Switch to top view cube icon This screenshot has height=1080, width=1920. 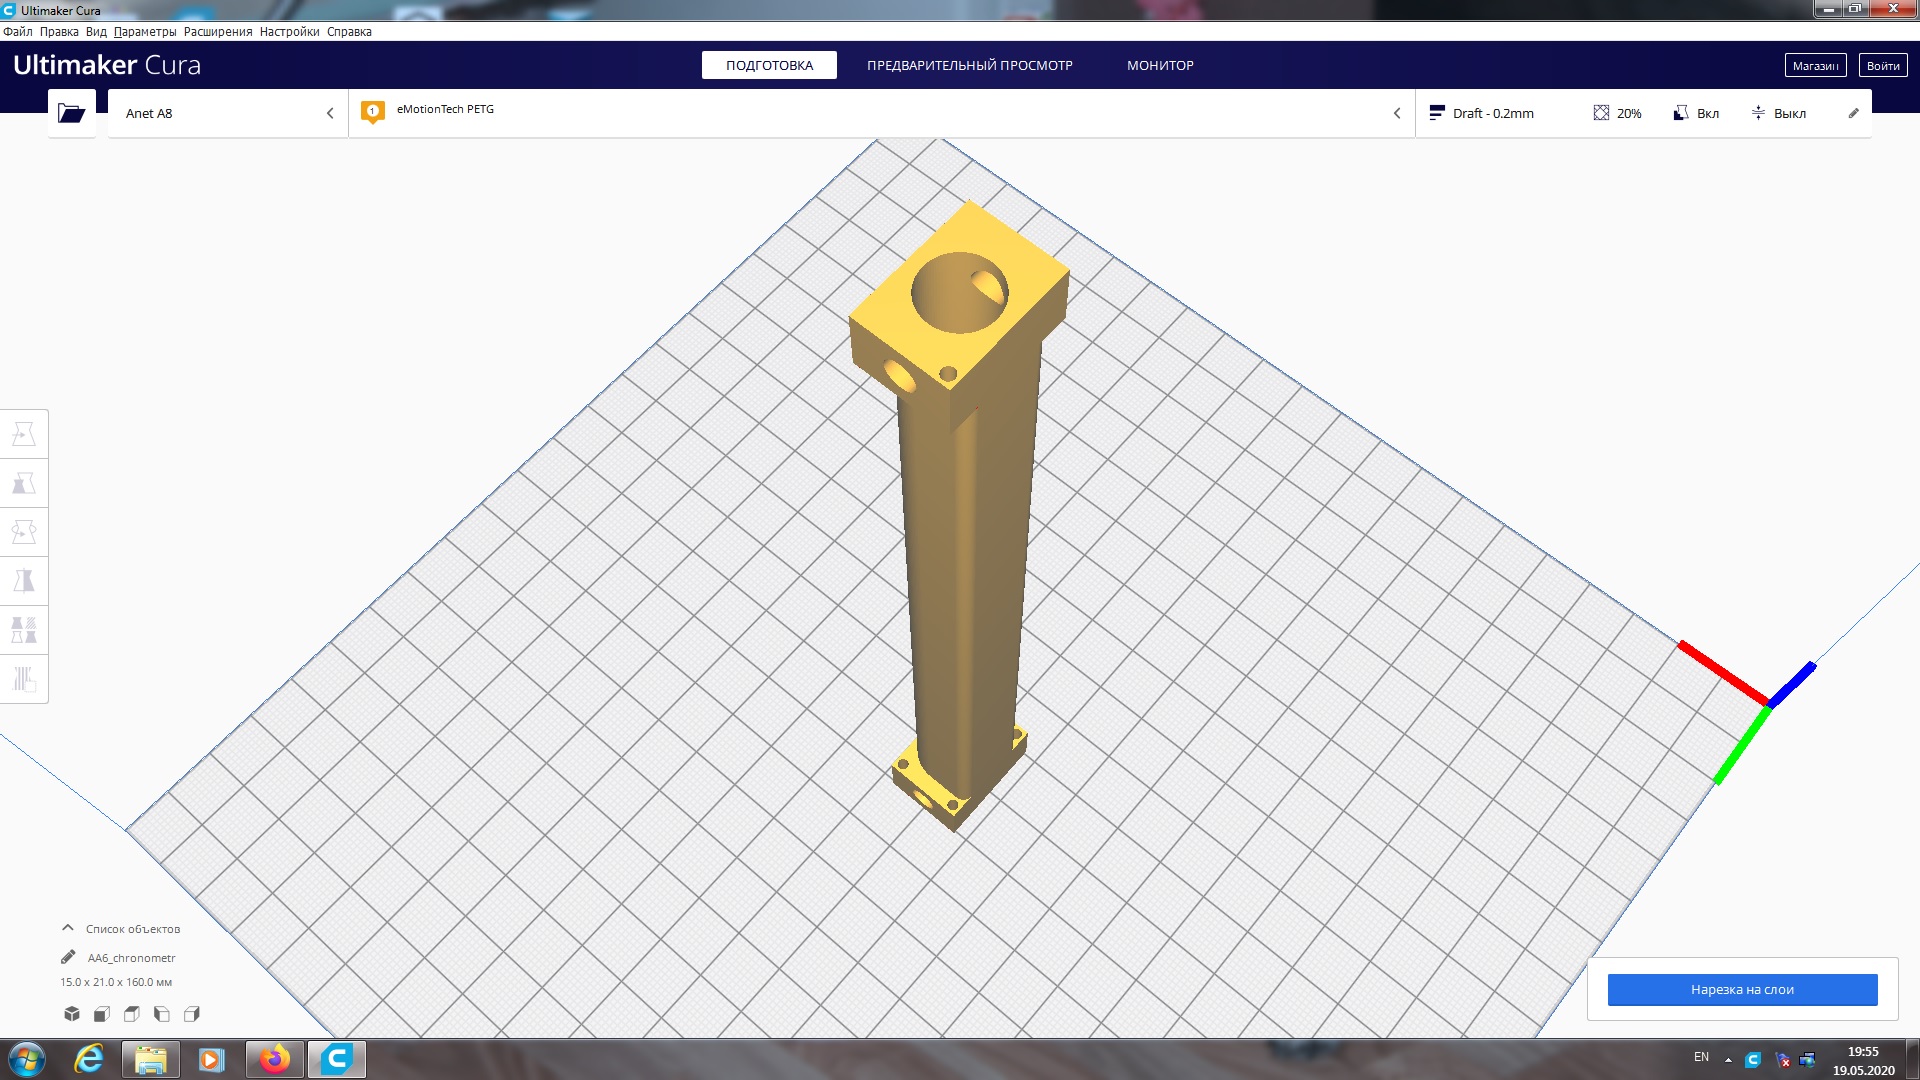click(132, 1014)
